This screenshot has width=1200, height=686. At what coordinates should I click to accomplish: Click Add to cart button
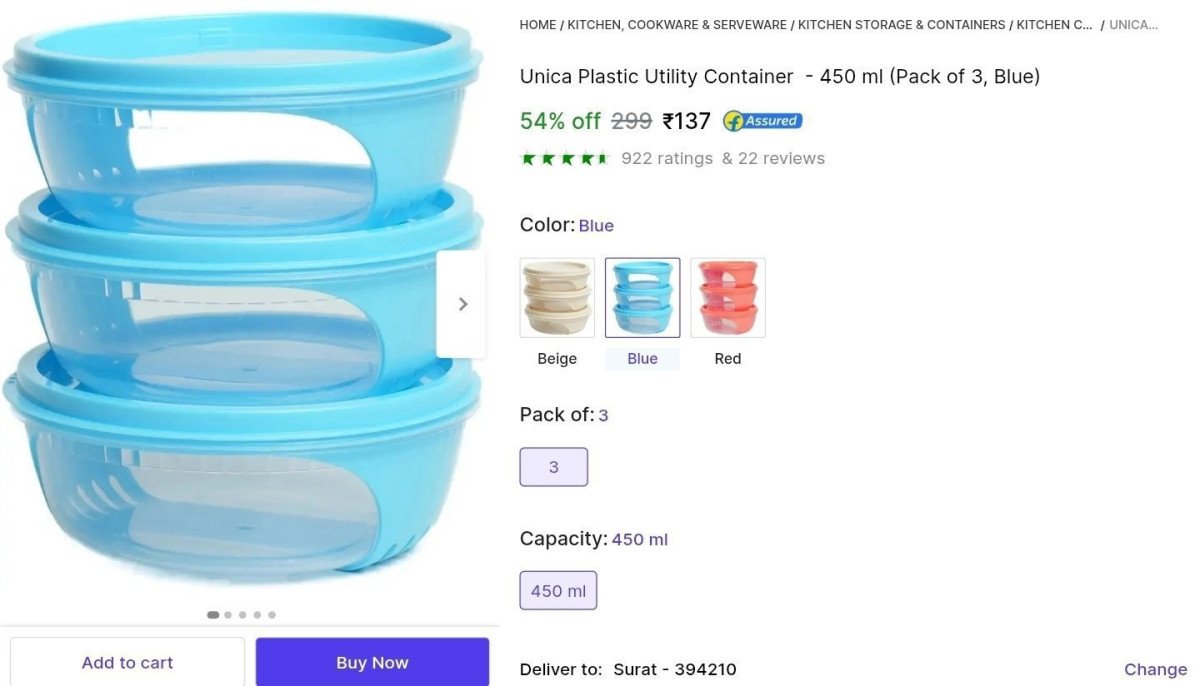point(127,662)
